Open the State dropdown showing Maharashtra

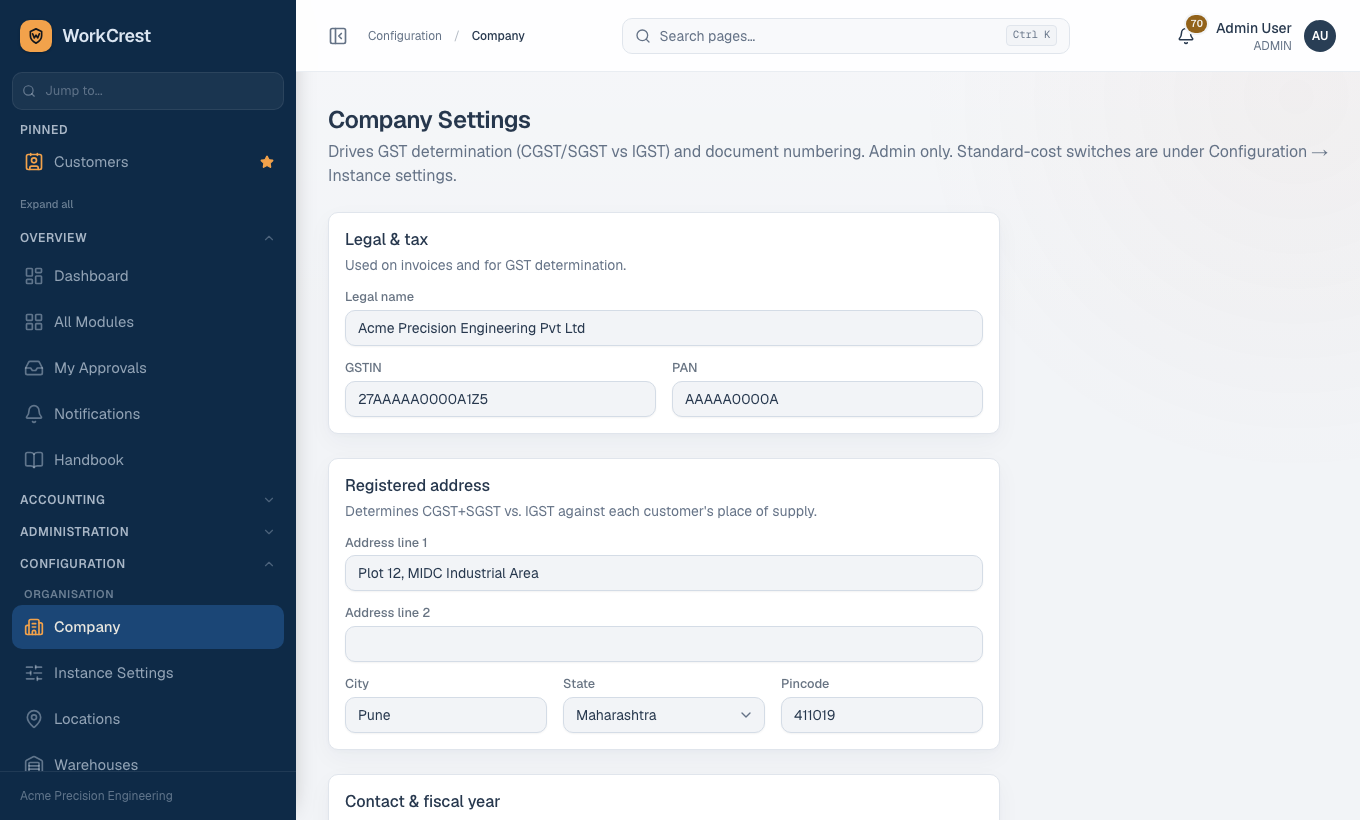click(x=664, y=715)
